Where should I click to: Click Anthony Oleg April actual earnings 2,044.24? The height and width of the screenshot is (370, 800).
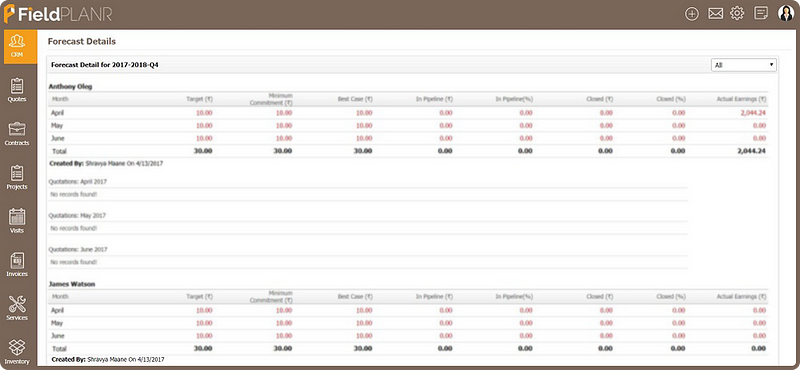click(753, 113)
